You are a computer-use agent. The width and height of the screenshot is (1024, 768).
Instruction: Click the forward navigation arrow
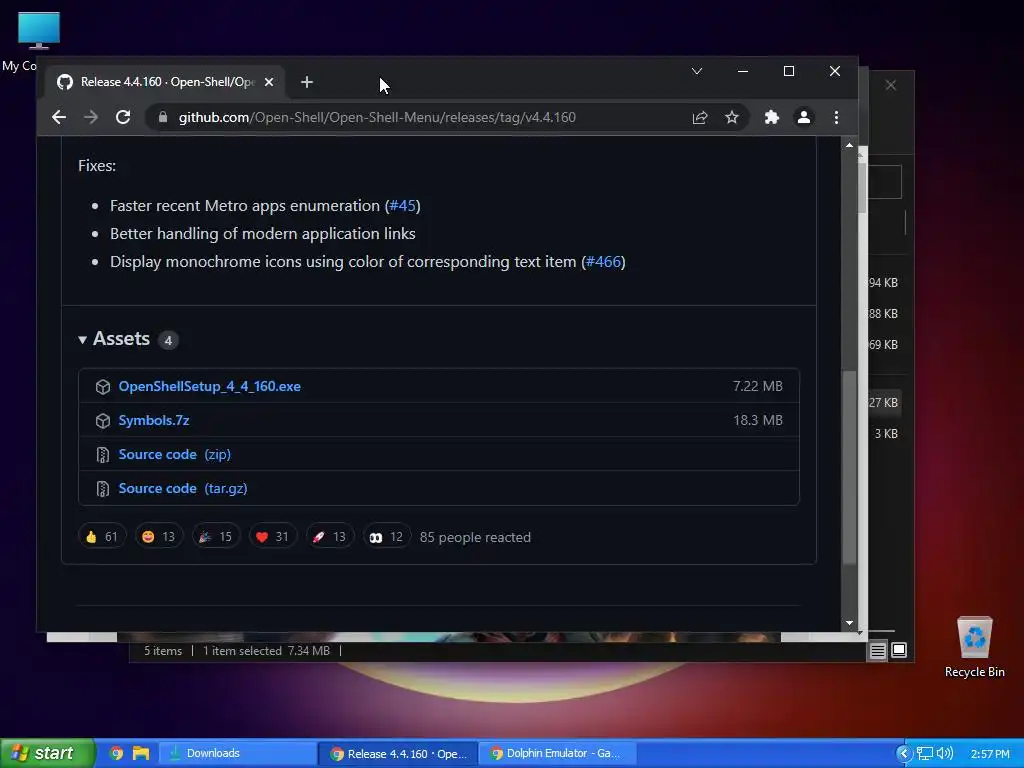(x=91, y=118)
